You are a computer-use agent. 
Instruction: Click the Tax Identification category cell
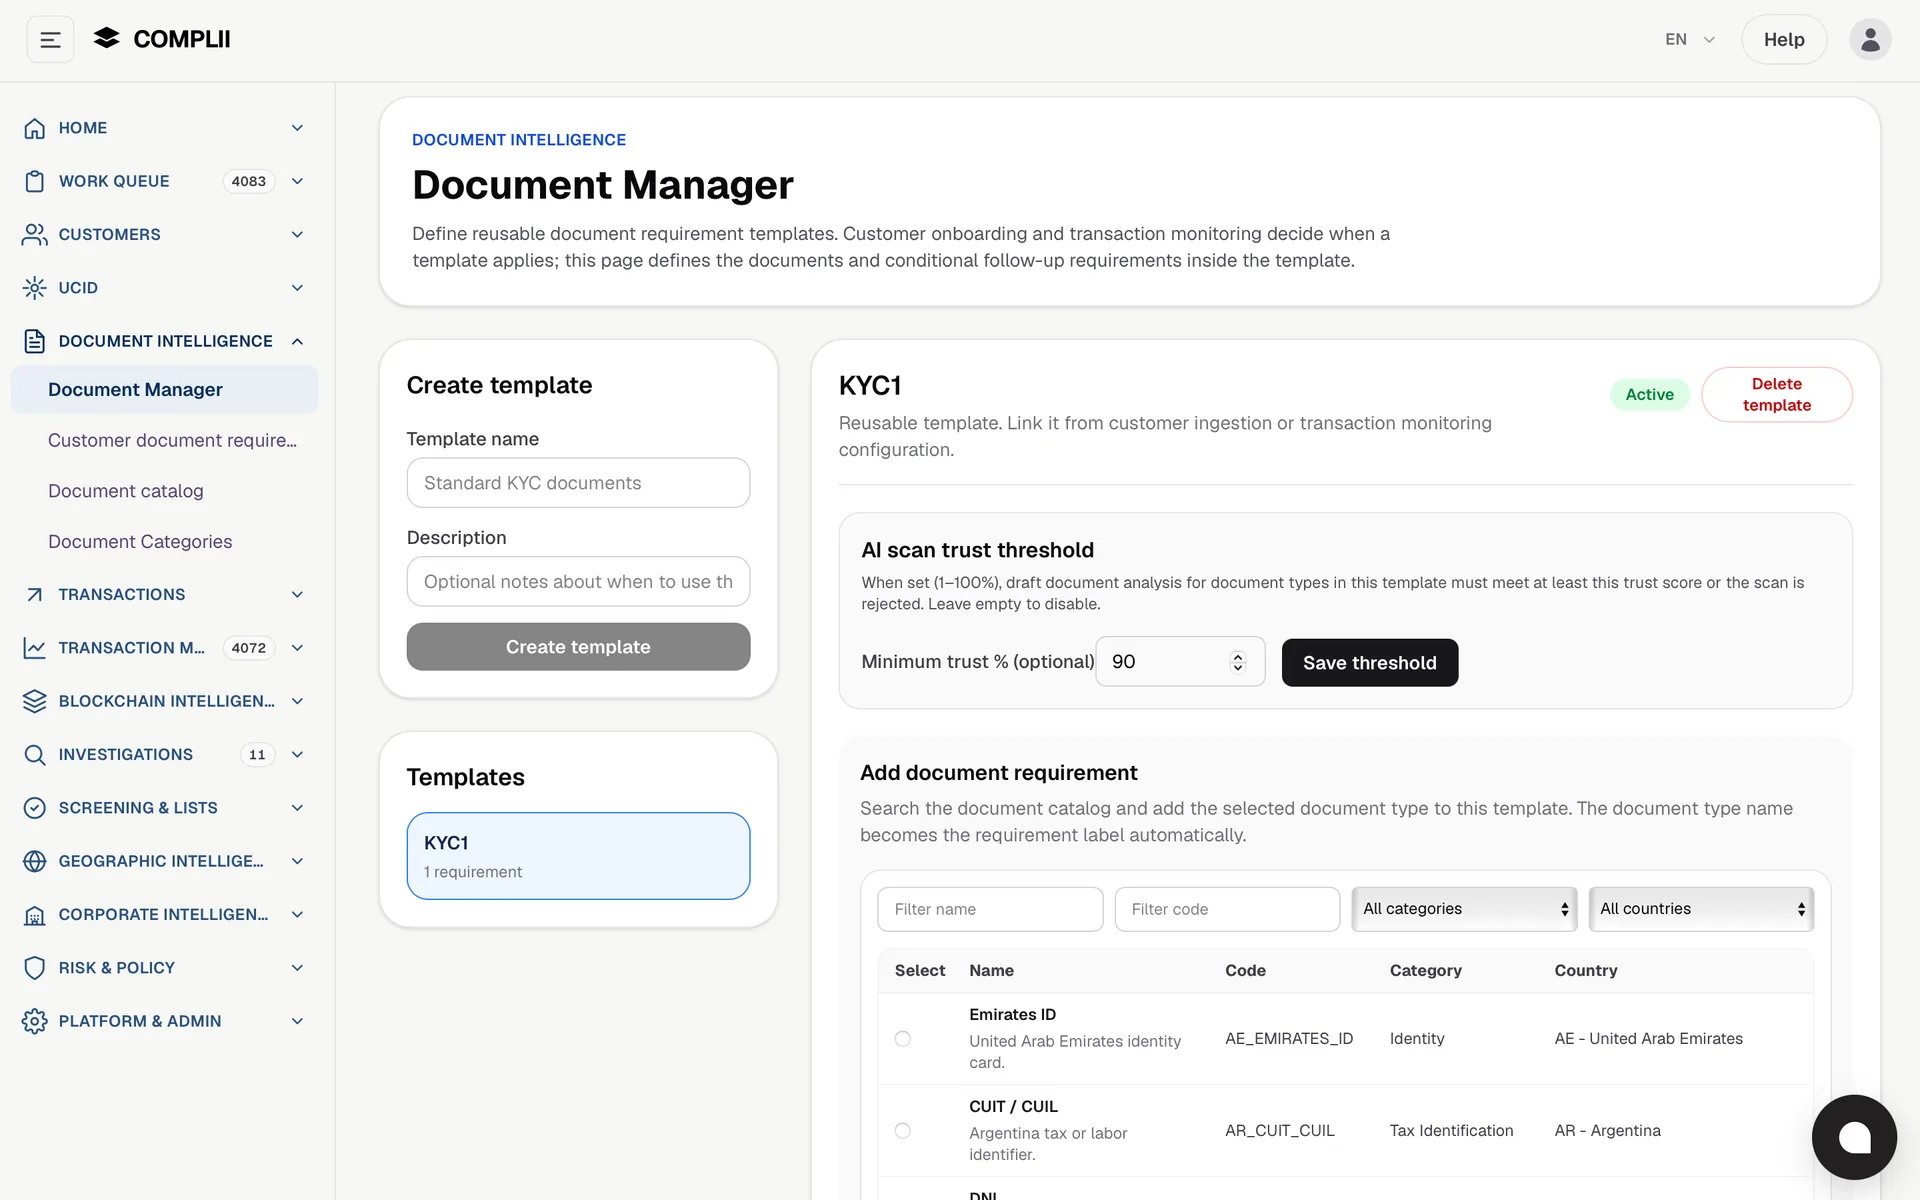pyautogui.click(x=1451, y=1131)
